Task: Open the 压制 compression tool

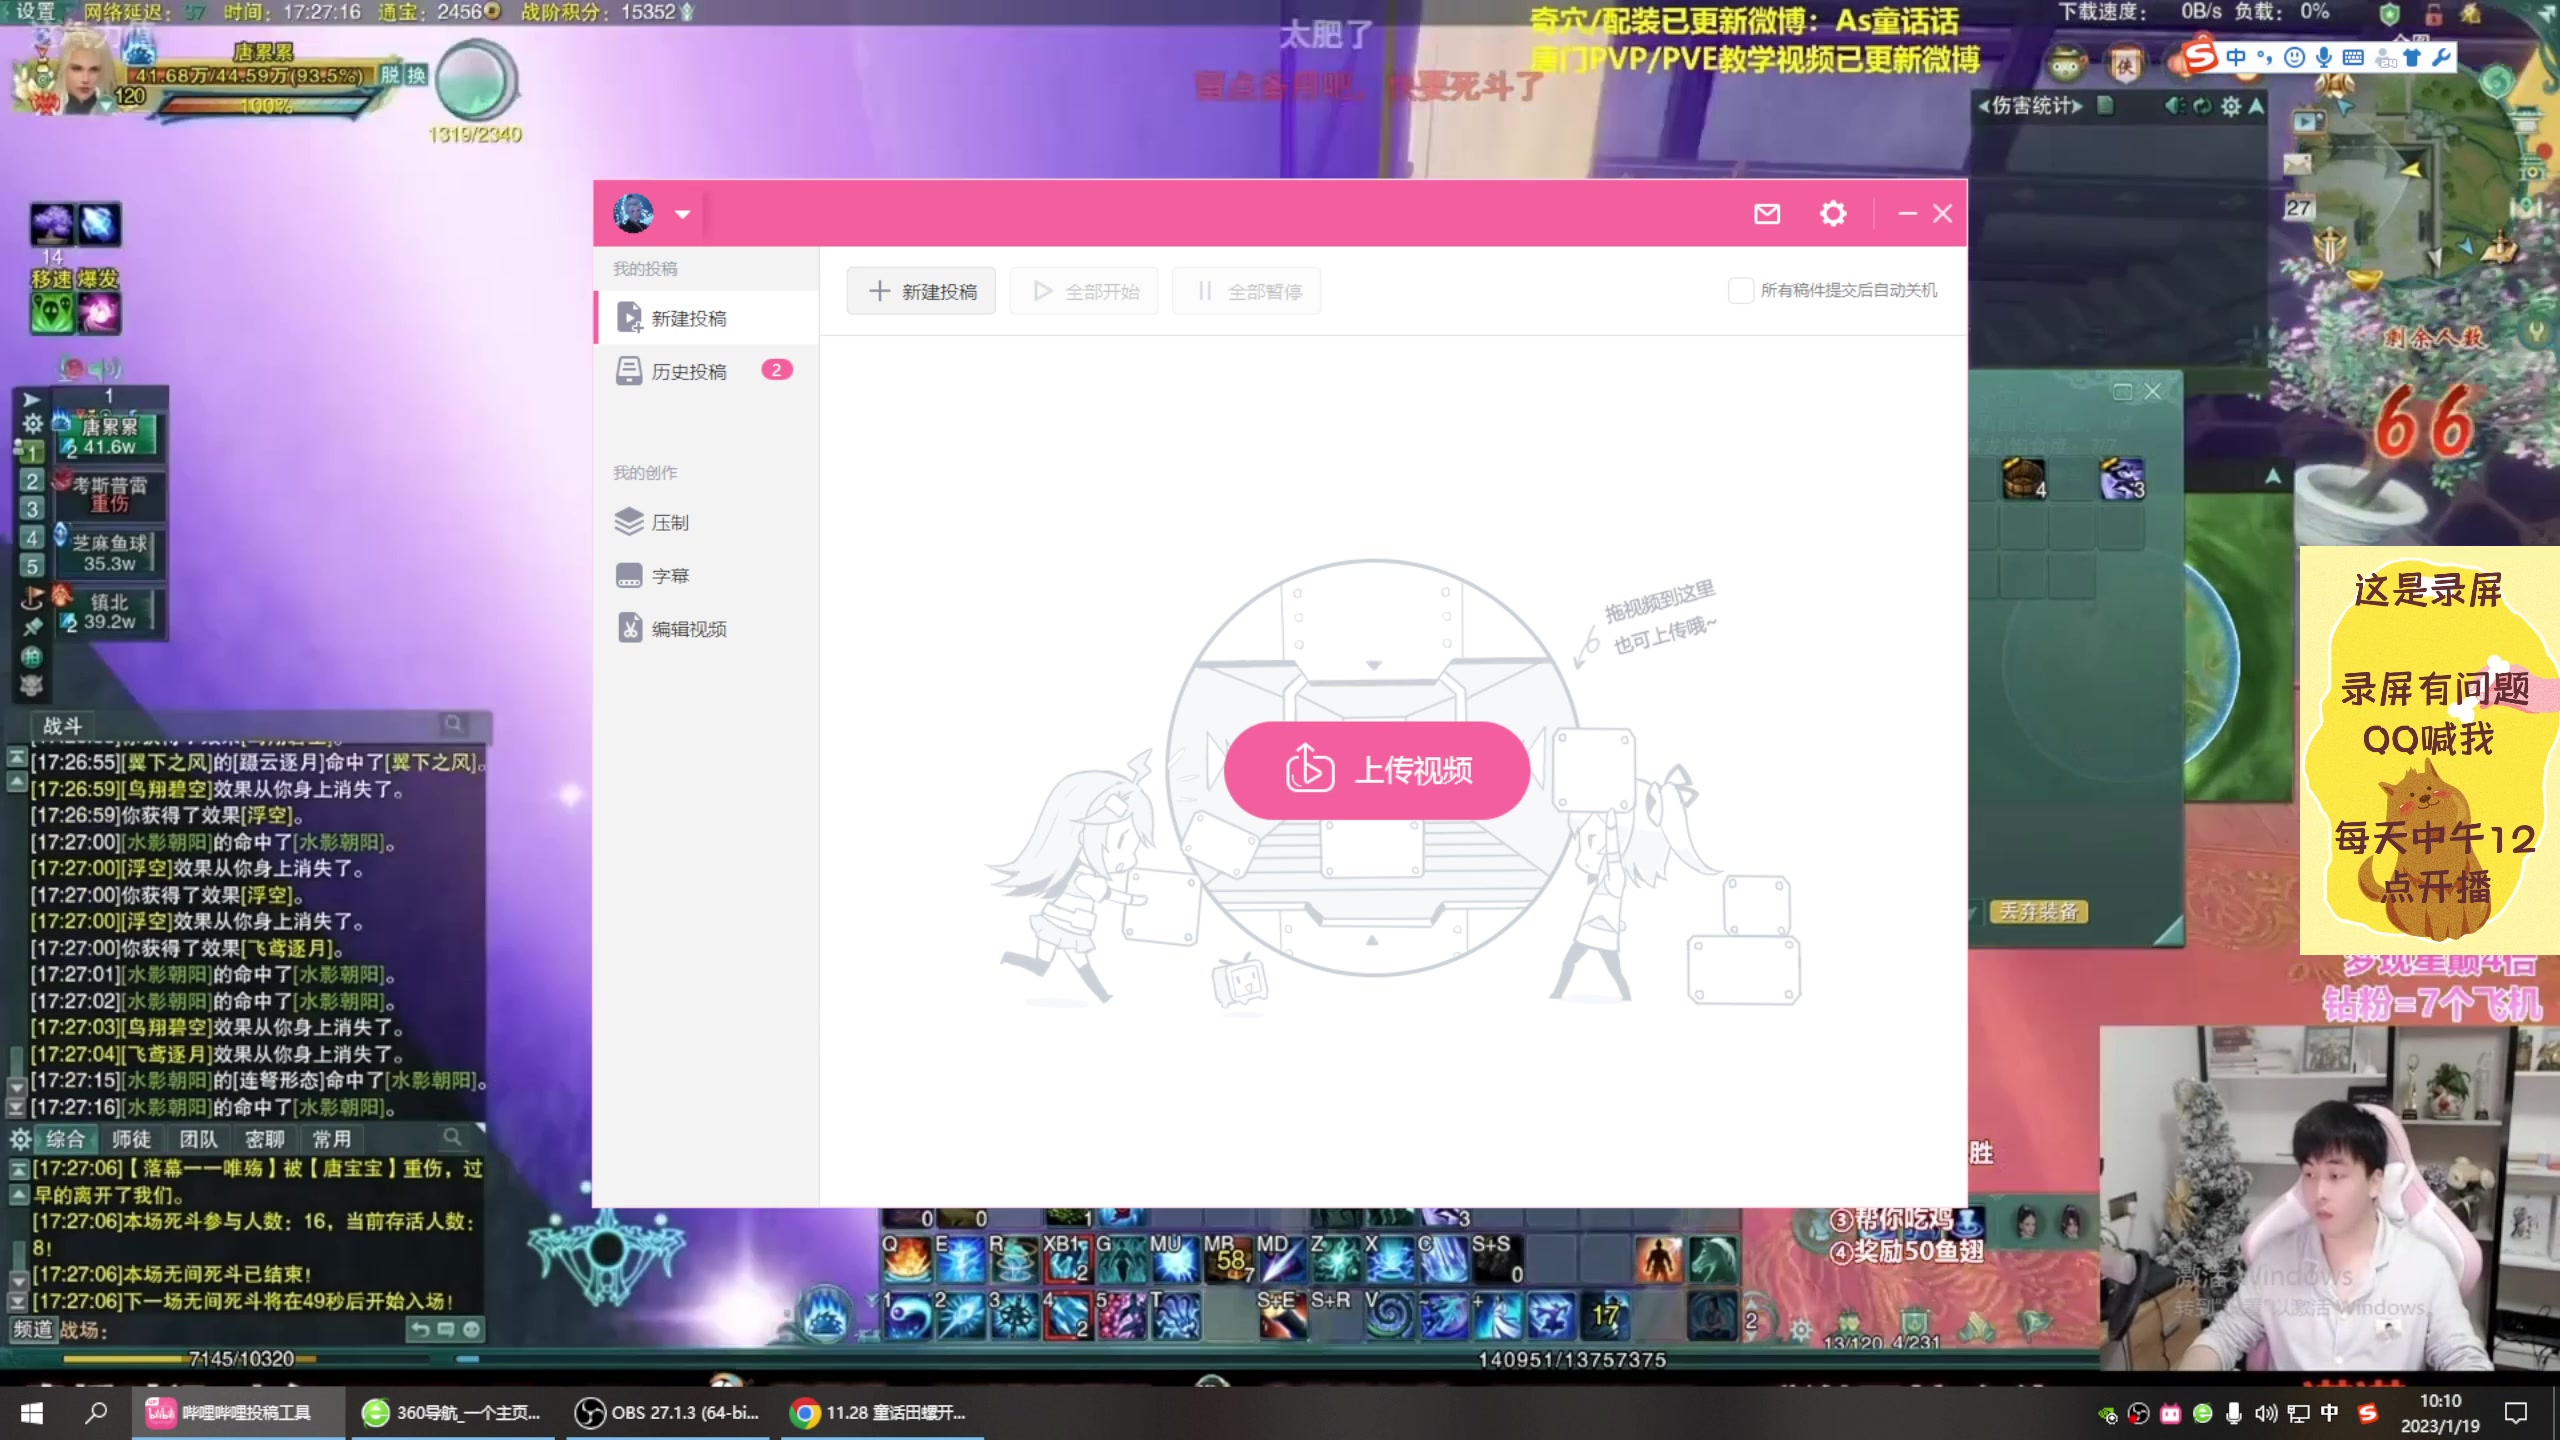Action: pyautogui.click(x=669, y=523)
